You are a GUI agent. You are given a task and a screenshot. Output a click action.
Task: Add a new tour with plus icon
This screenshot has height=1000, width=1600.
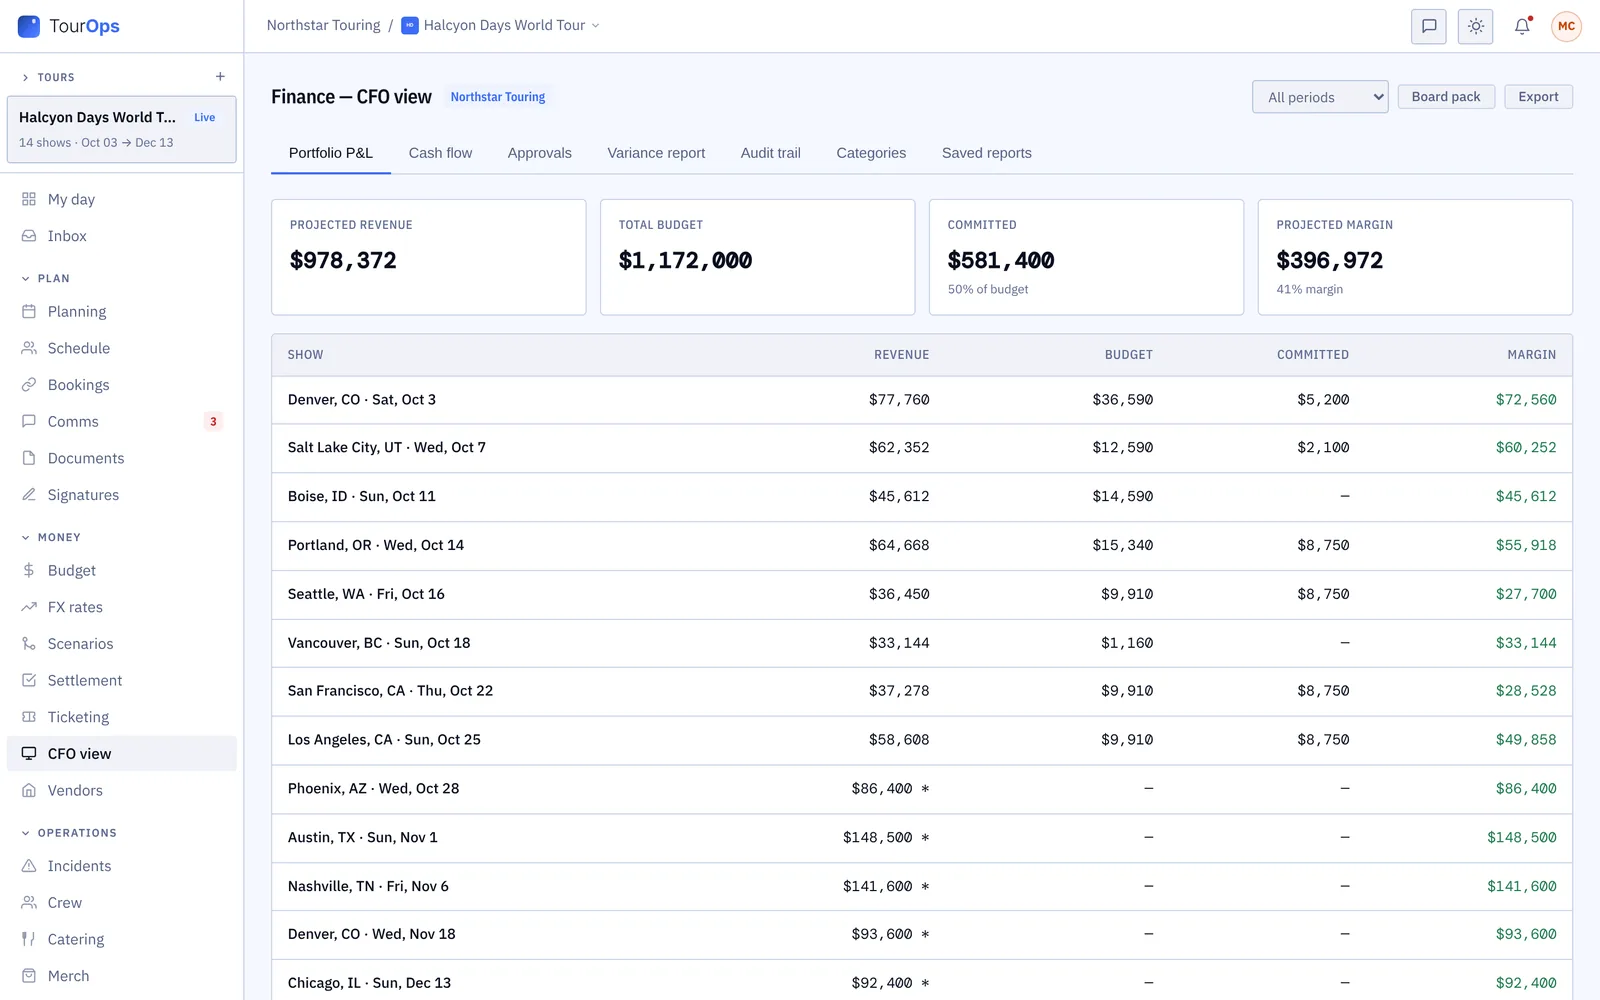pyautogui.click(x=220, y=77)
